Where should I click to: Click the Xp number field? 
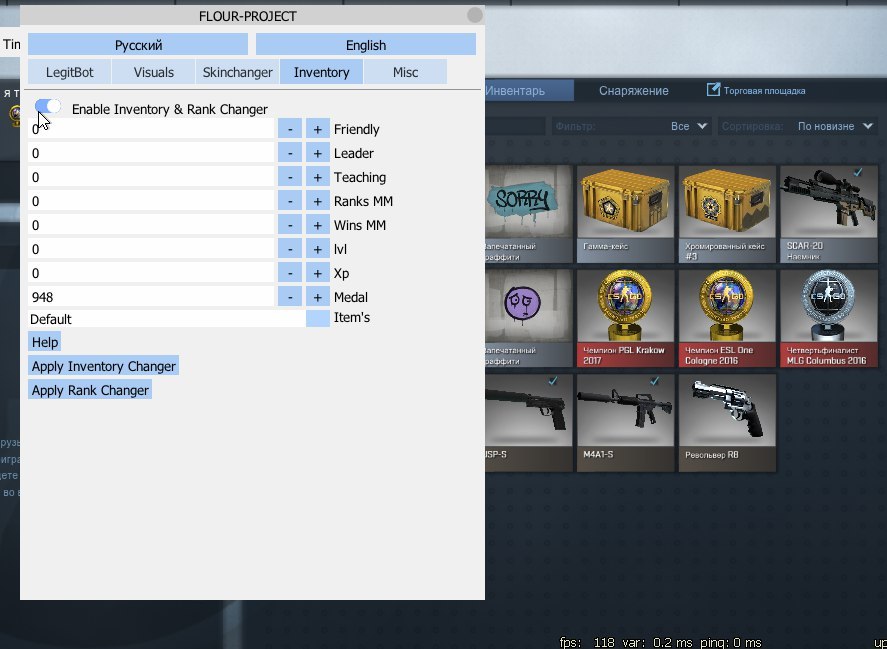coord(151,273)
